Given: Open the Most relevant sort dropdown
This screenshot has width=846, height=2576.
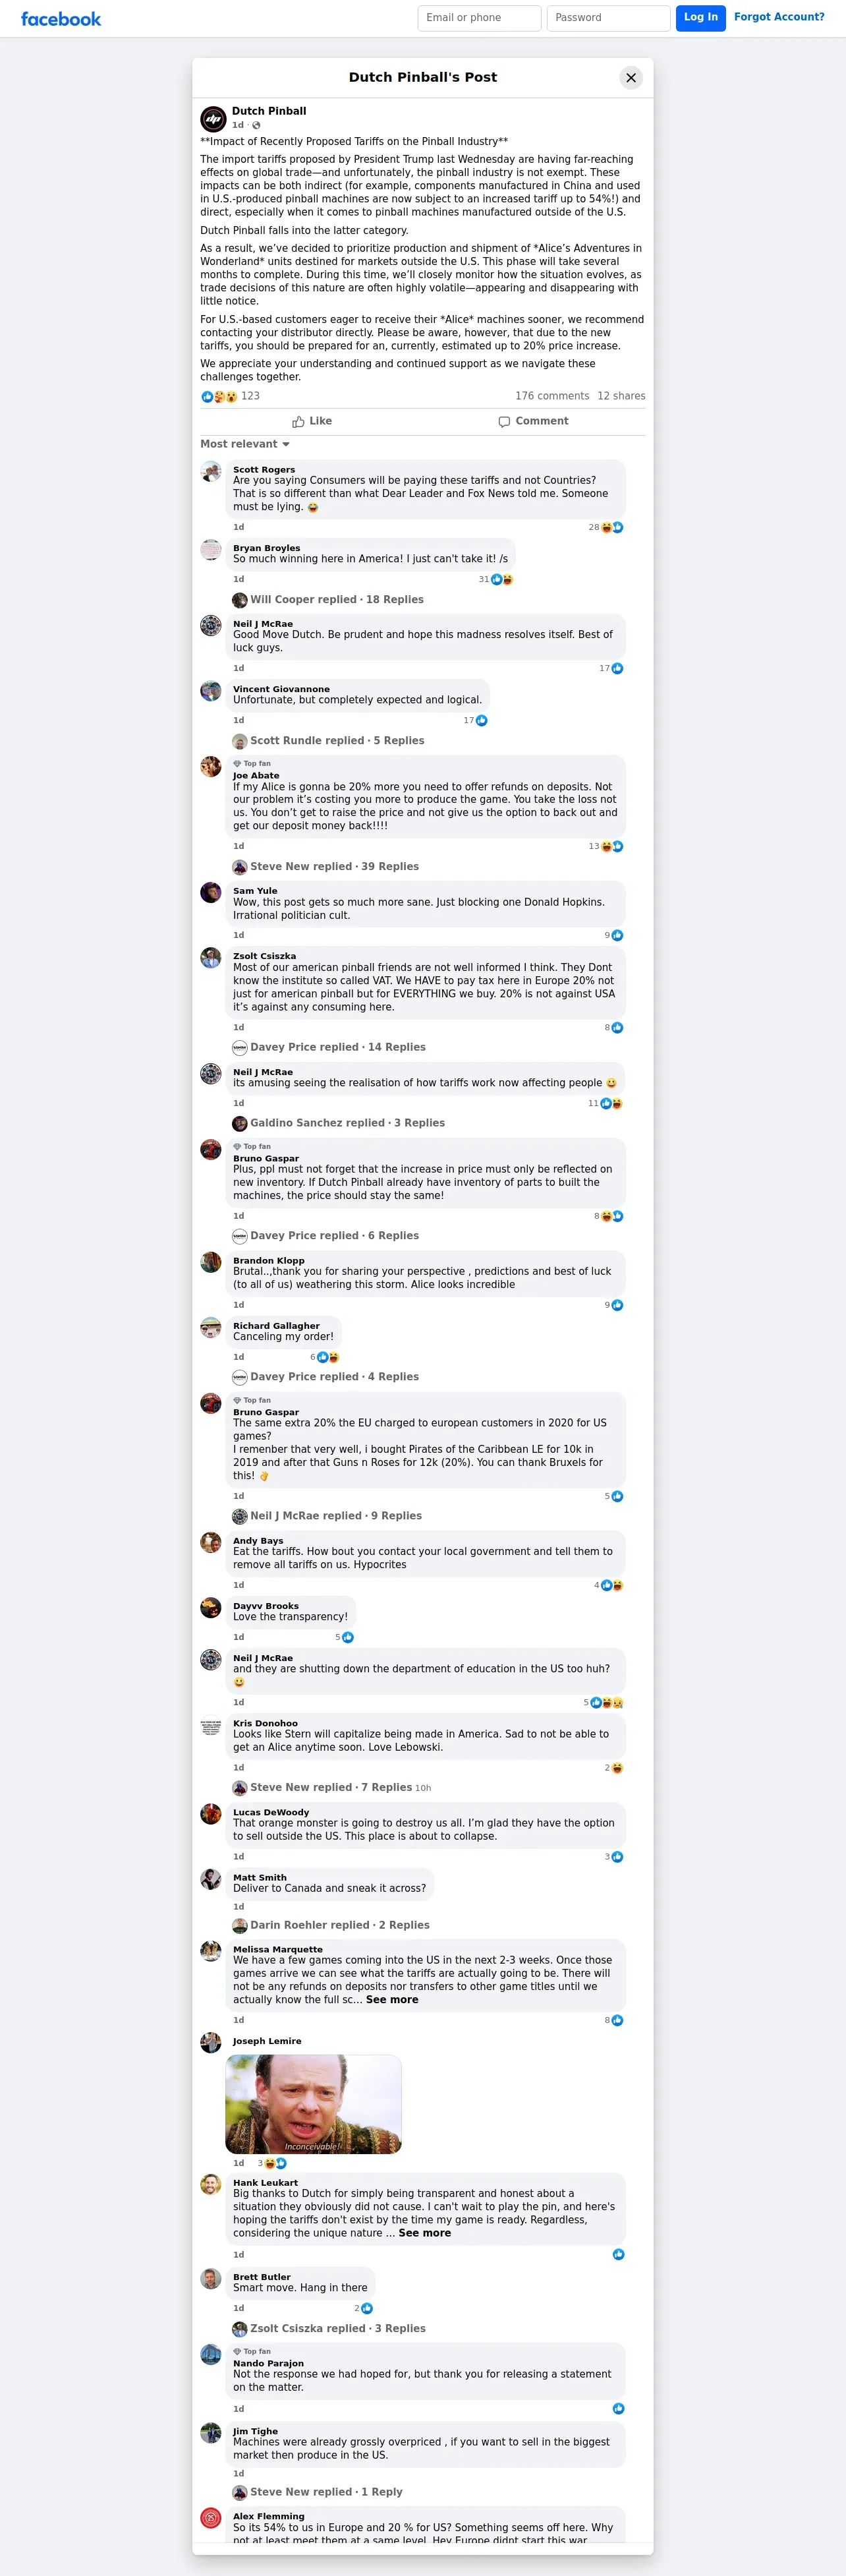Looking at the screenshot, I should [245, 445].
